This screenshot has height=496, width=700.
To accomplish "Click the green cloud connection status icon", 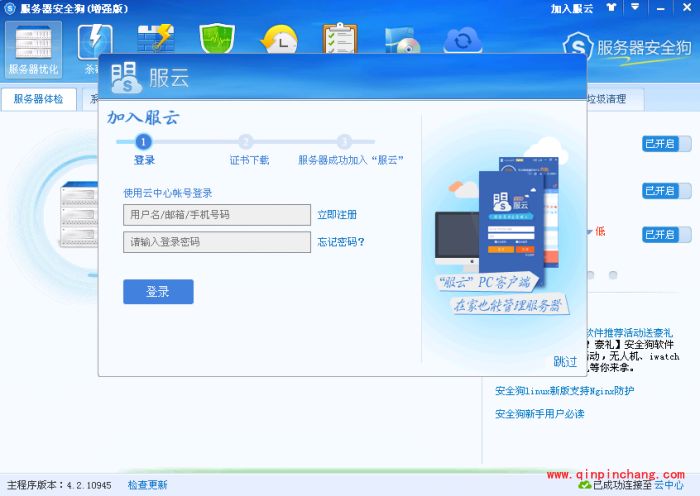I will (x=584, y=485).
